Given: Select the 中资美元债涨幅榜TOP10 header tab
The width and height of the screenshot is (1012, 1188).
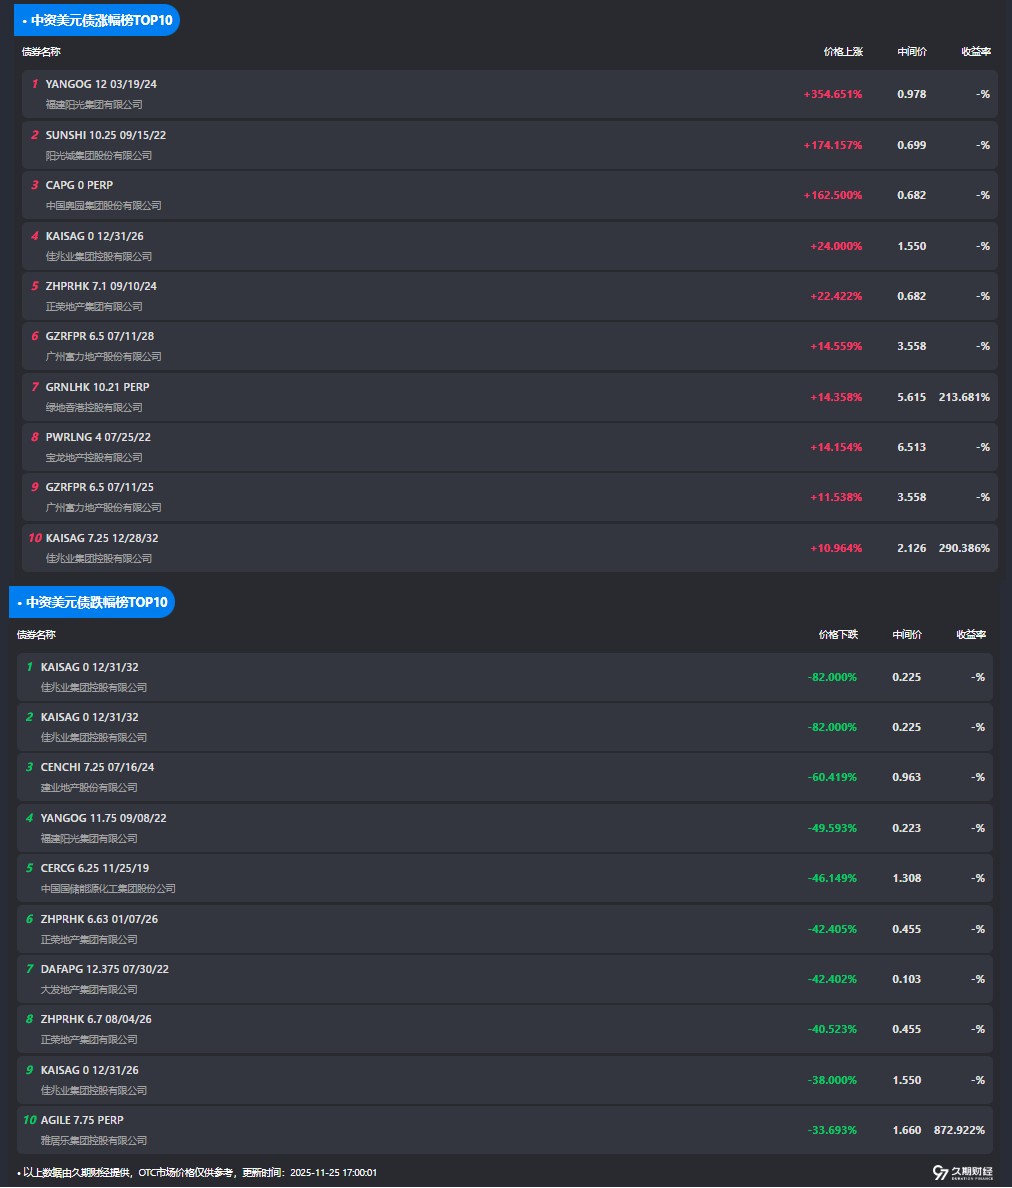Looking at the screenshot, I should pyautogui.click(x=95, y=20).
